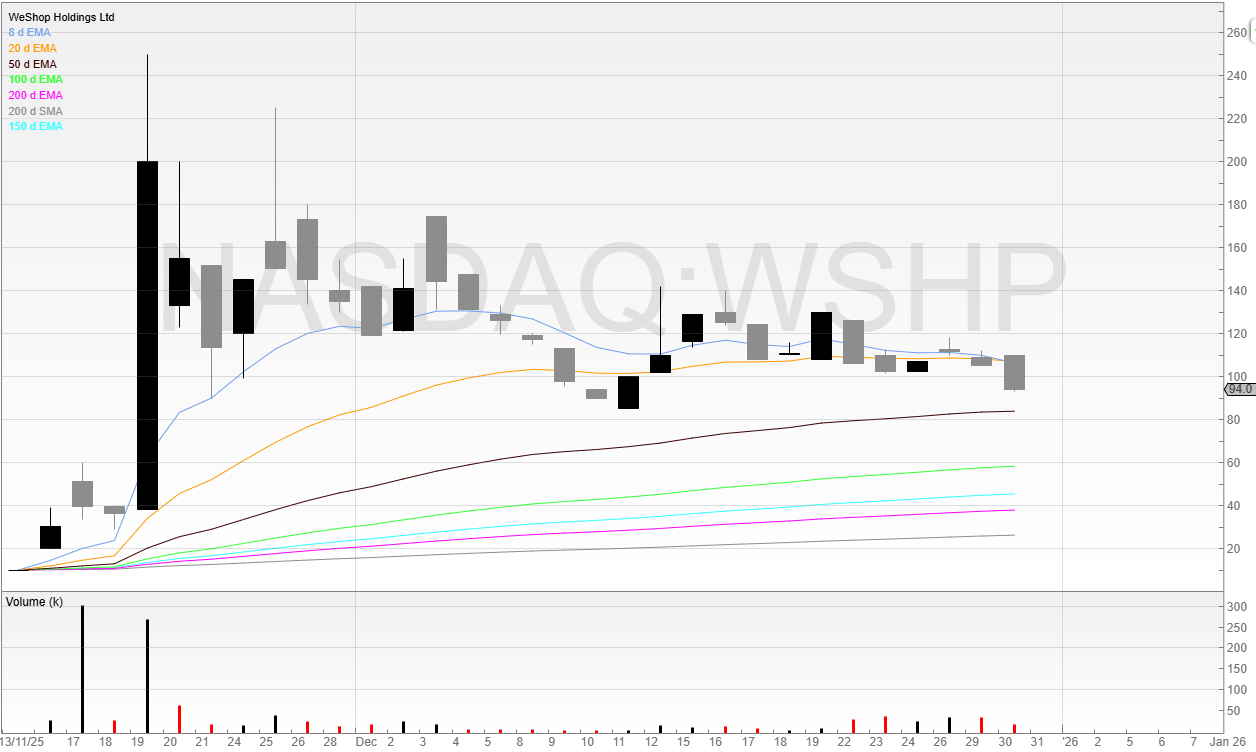
Task: Click the 94.0 current price tag
Action: pyautogui.click(x=1240, y=389)
